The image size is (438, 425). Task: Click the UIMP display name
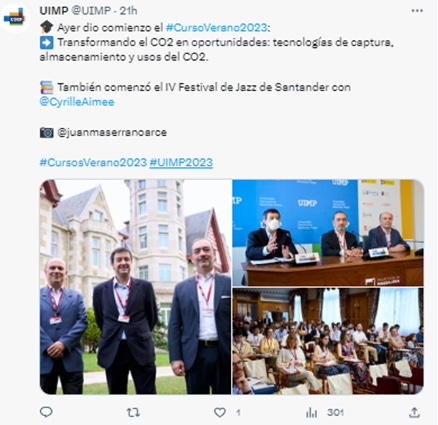[x=54, y=11]
